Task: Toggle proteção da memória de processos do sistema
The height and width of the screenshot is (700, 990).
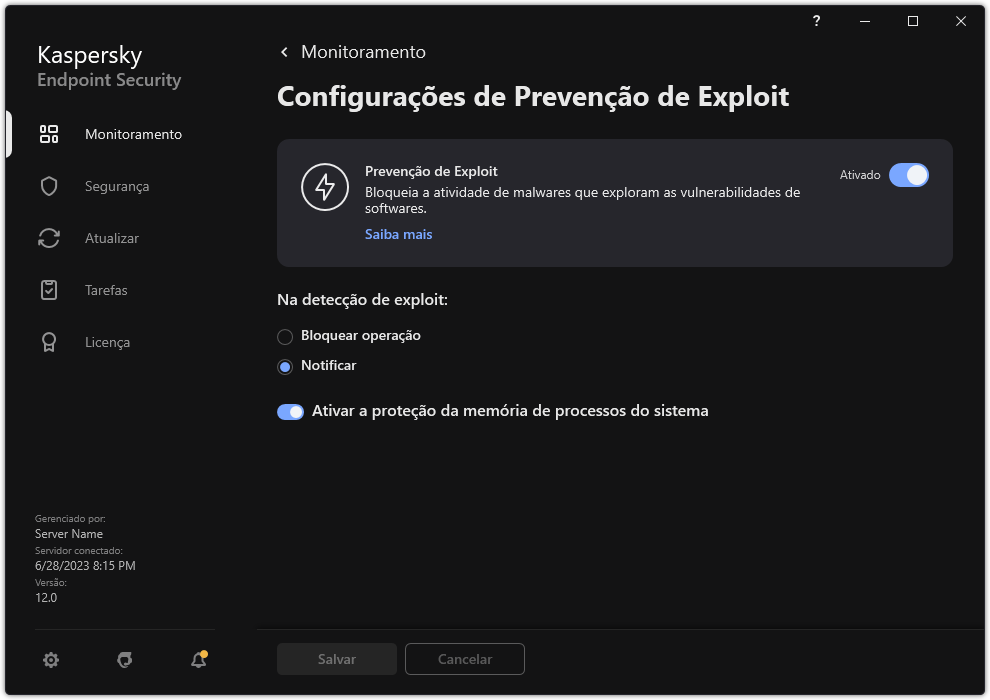Action: (290, 411)
